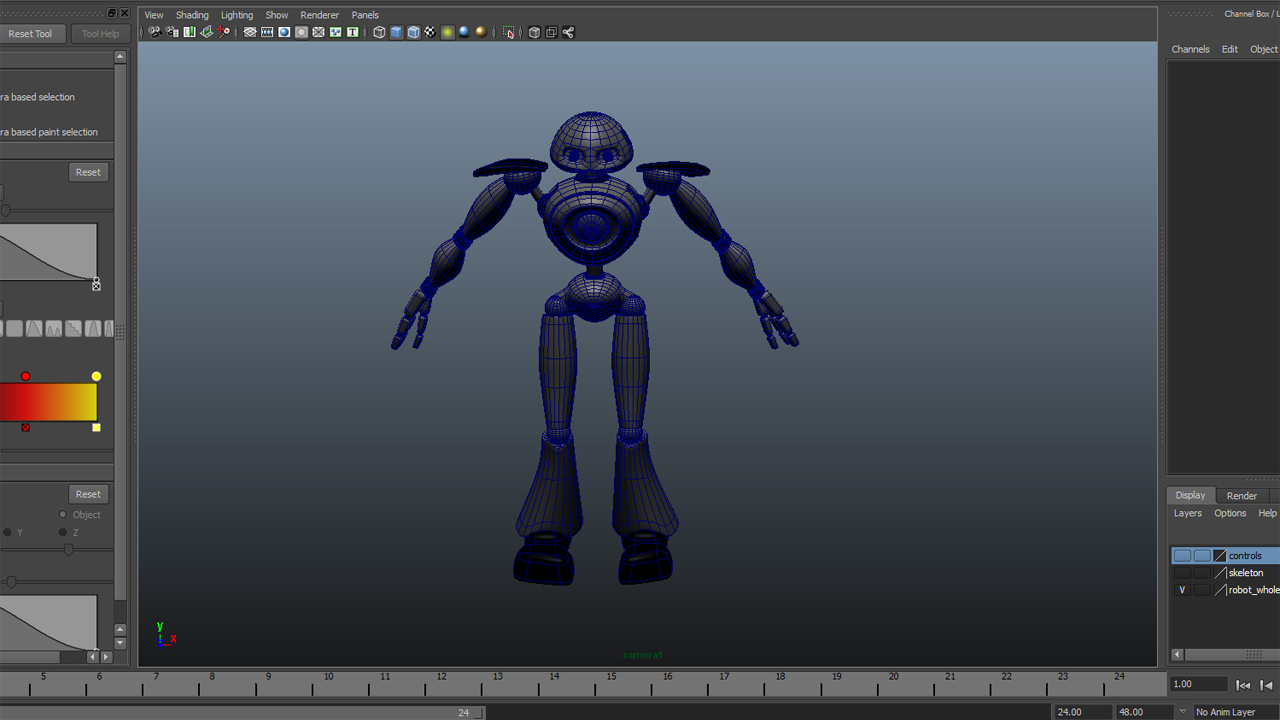Toggle visibility of the controls layer
The width and height of the screenshot is (1280, 720).
[x=1182, y=555]
